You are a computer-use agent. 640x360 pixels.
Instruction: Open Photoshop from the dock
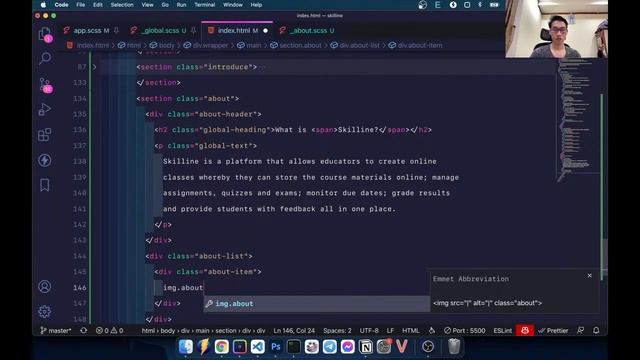pos(276,347)
